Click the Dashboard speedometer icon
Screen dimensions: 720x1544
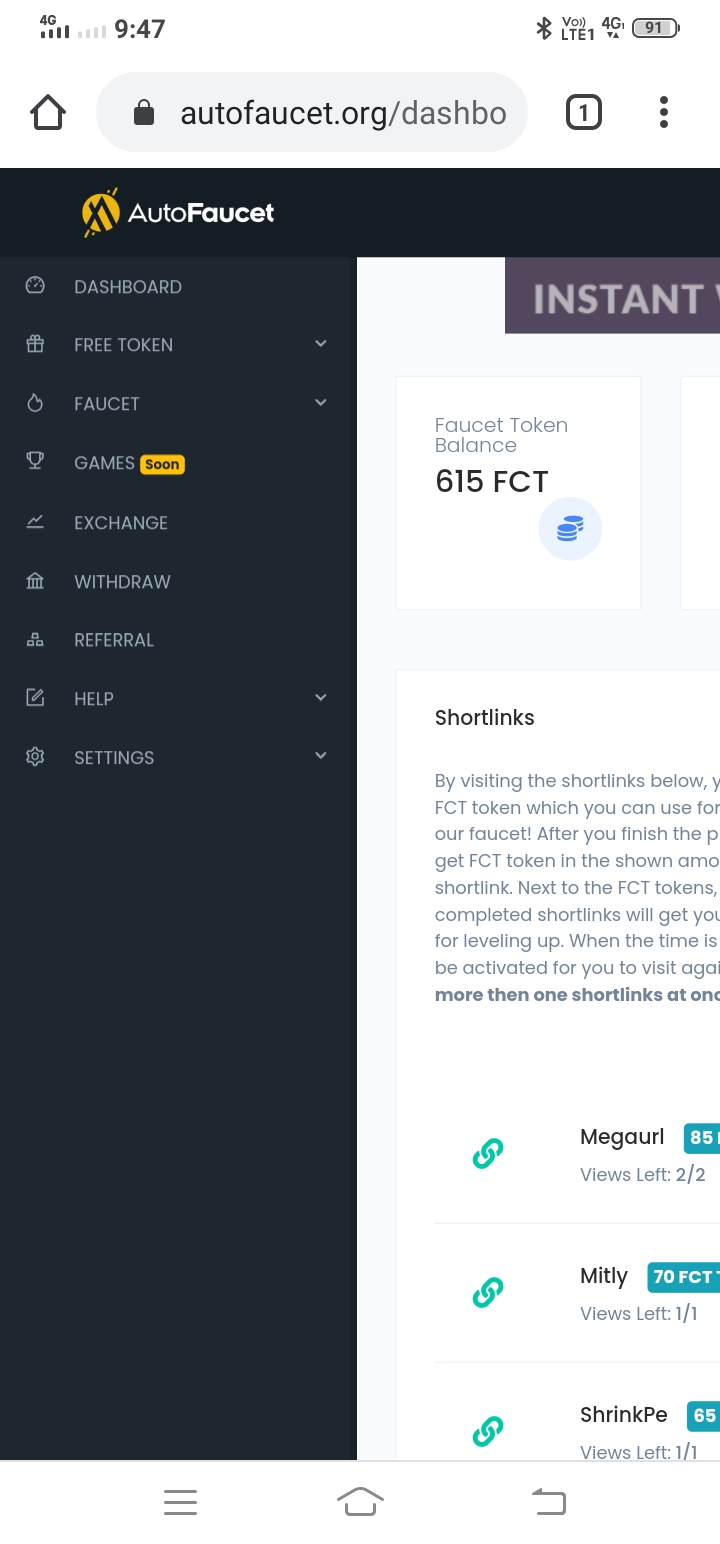click(x=35, y=286)
